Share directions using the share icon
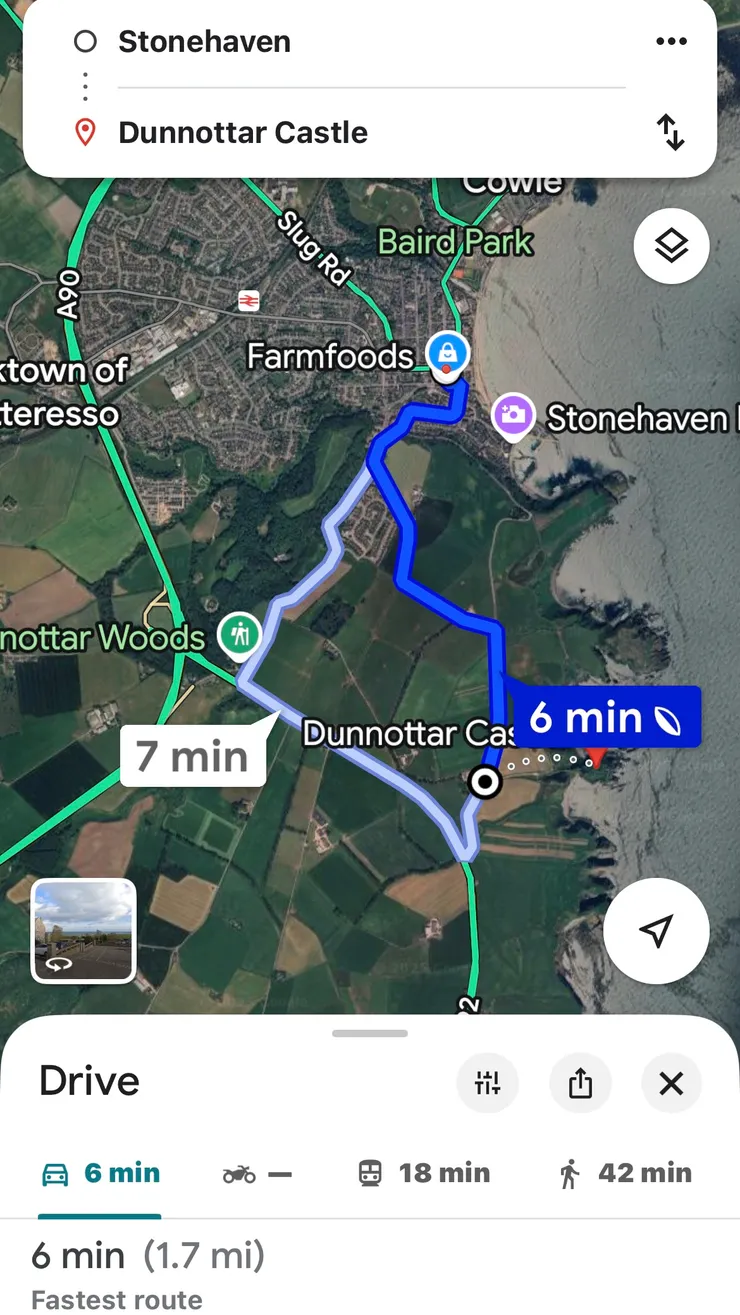This screenshot has height=1315, width=740. [580, 1083]
